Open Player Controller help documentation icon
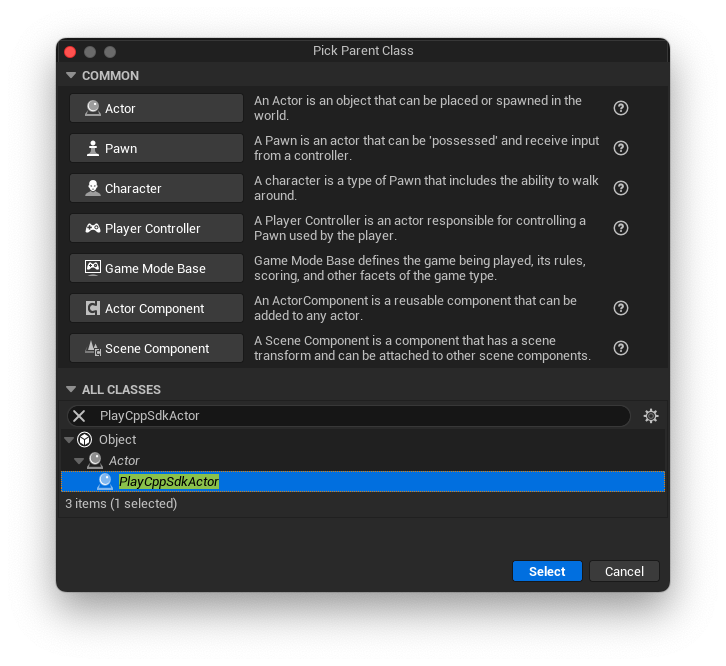Screen dimensions: 726x666 click(x=620, y=228)
